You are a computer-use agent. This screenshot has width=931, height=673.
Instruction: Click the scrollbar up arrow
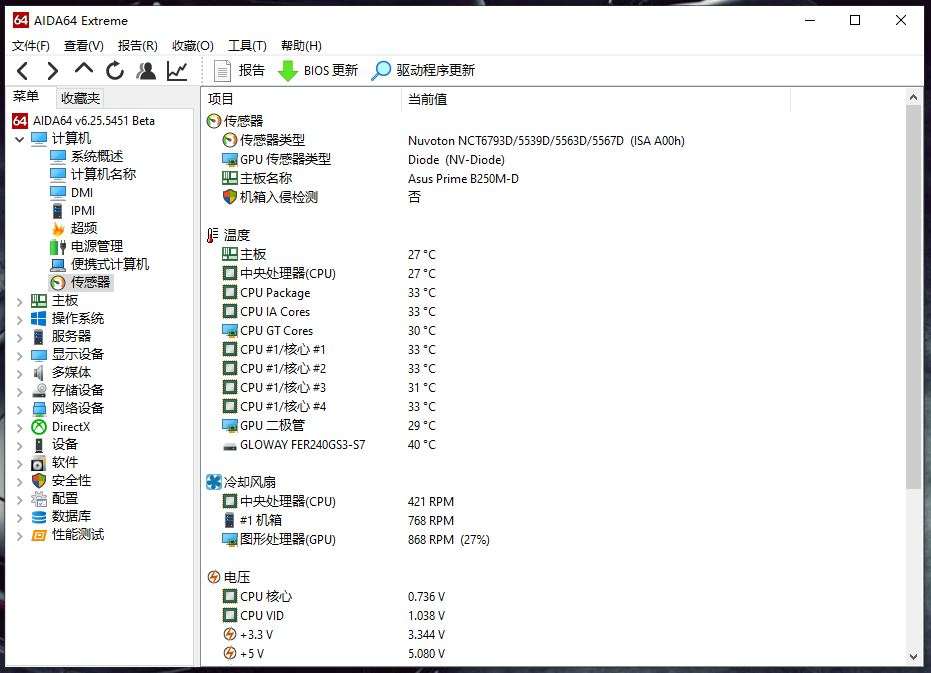click(913, 96)
